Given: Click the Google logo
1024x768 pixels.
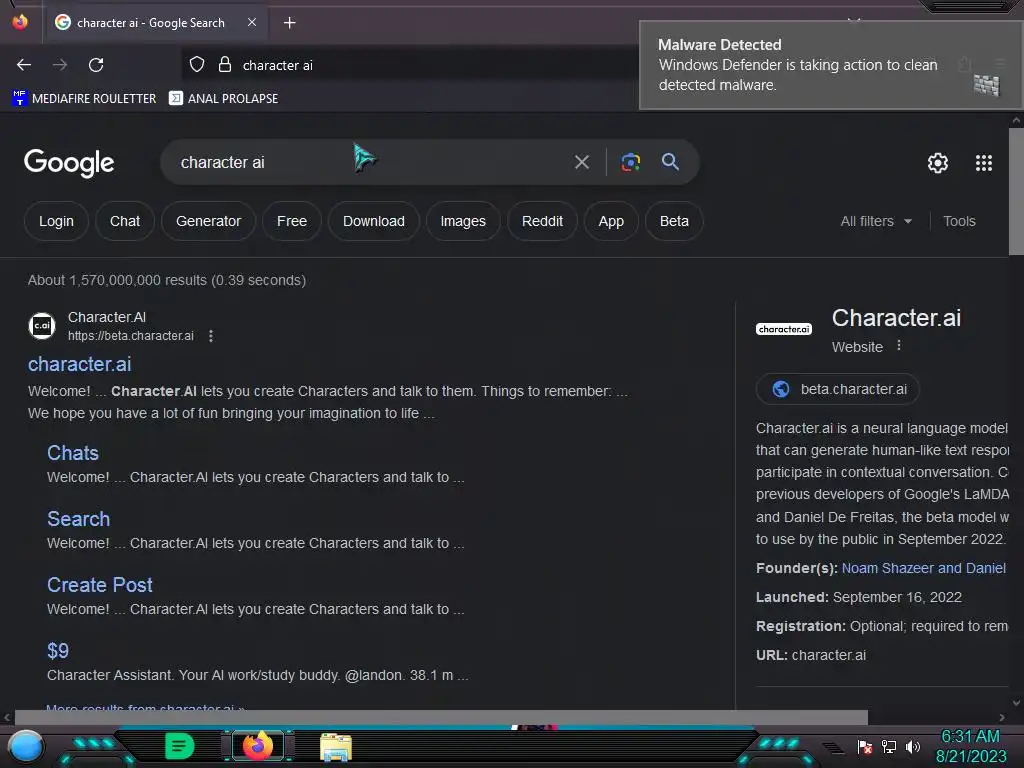Looking at the screenshot, I should pos(69,163).
